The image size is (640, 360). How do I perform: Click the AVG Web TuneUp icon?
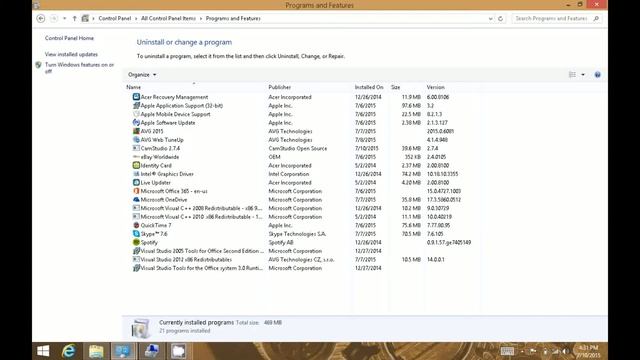[x=136, y=140]
